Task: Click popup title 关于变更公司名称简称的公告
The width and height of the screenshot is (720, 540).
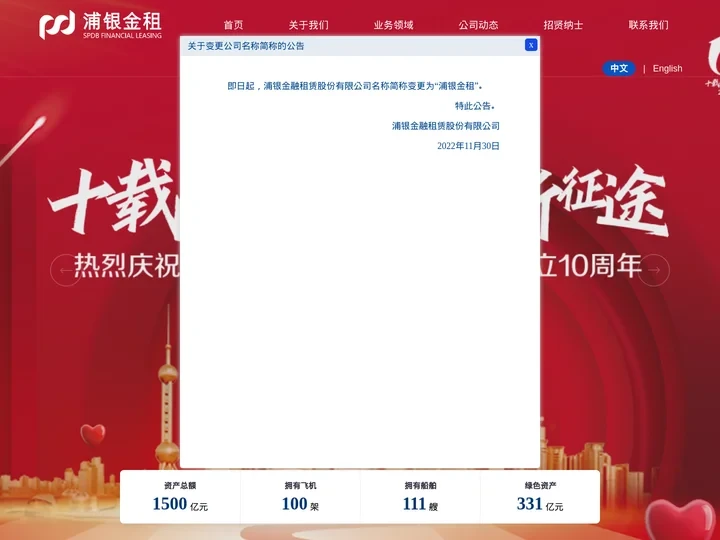Action: pyautogui.click(x=246, y=46)
